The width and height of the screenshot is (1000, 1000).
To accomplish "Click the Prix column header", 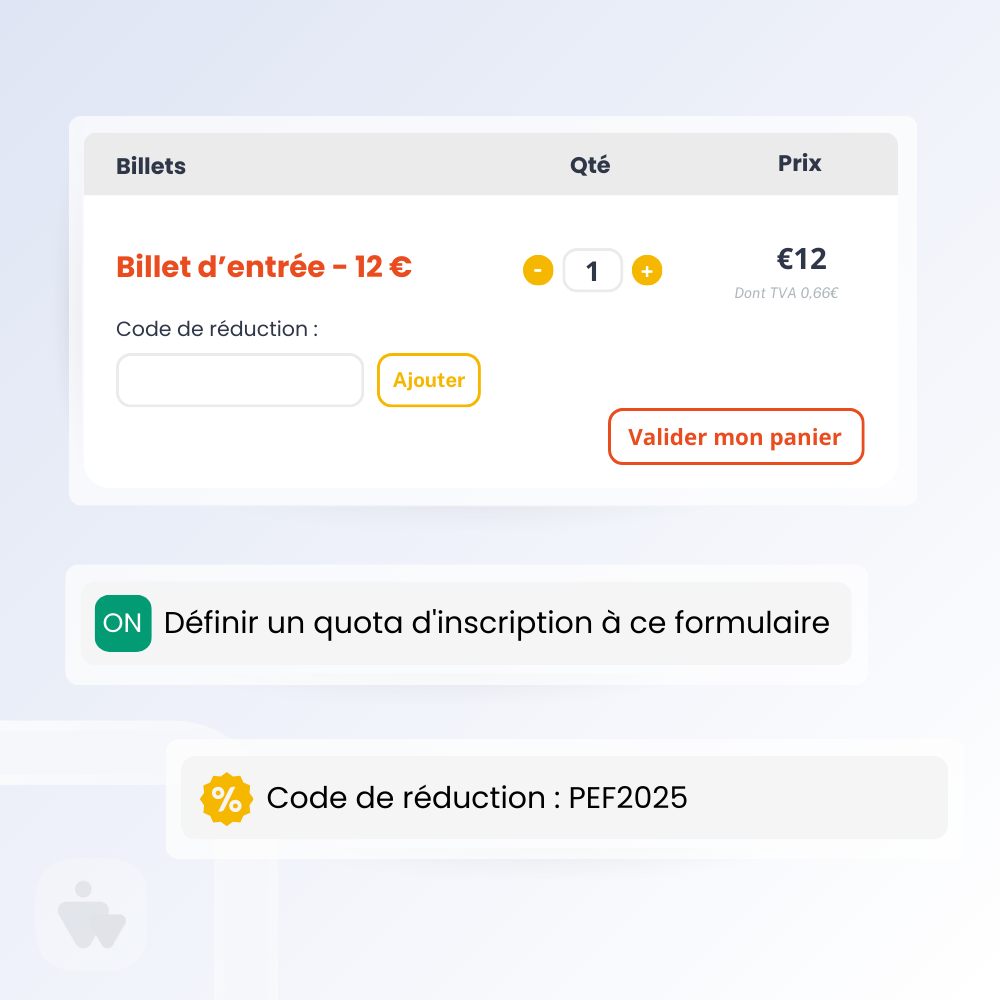I will pos(799,163).
